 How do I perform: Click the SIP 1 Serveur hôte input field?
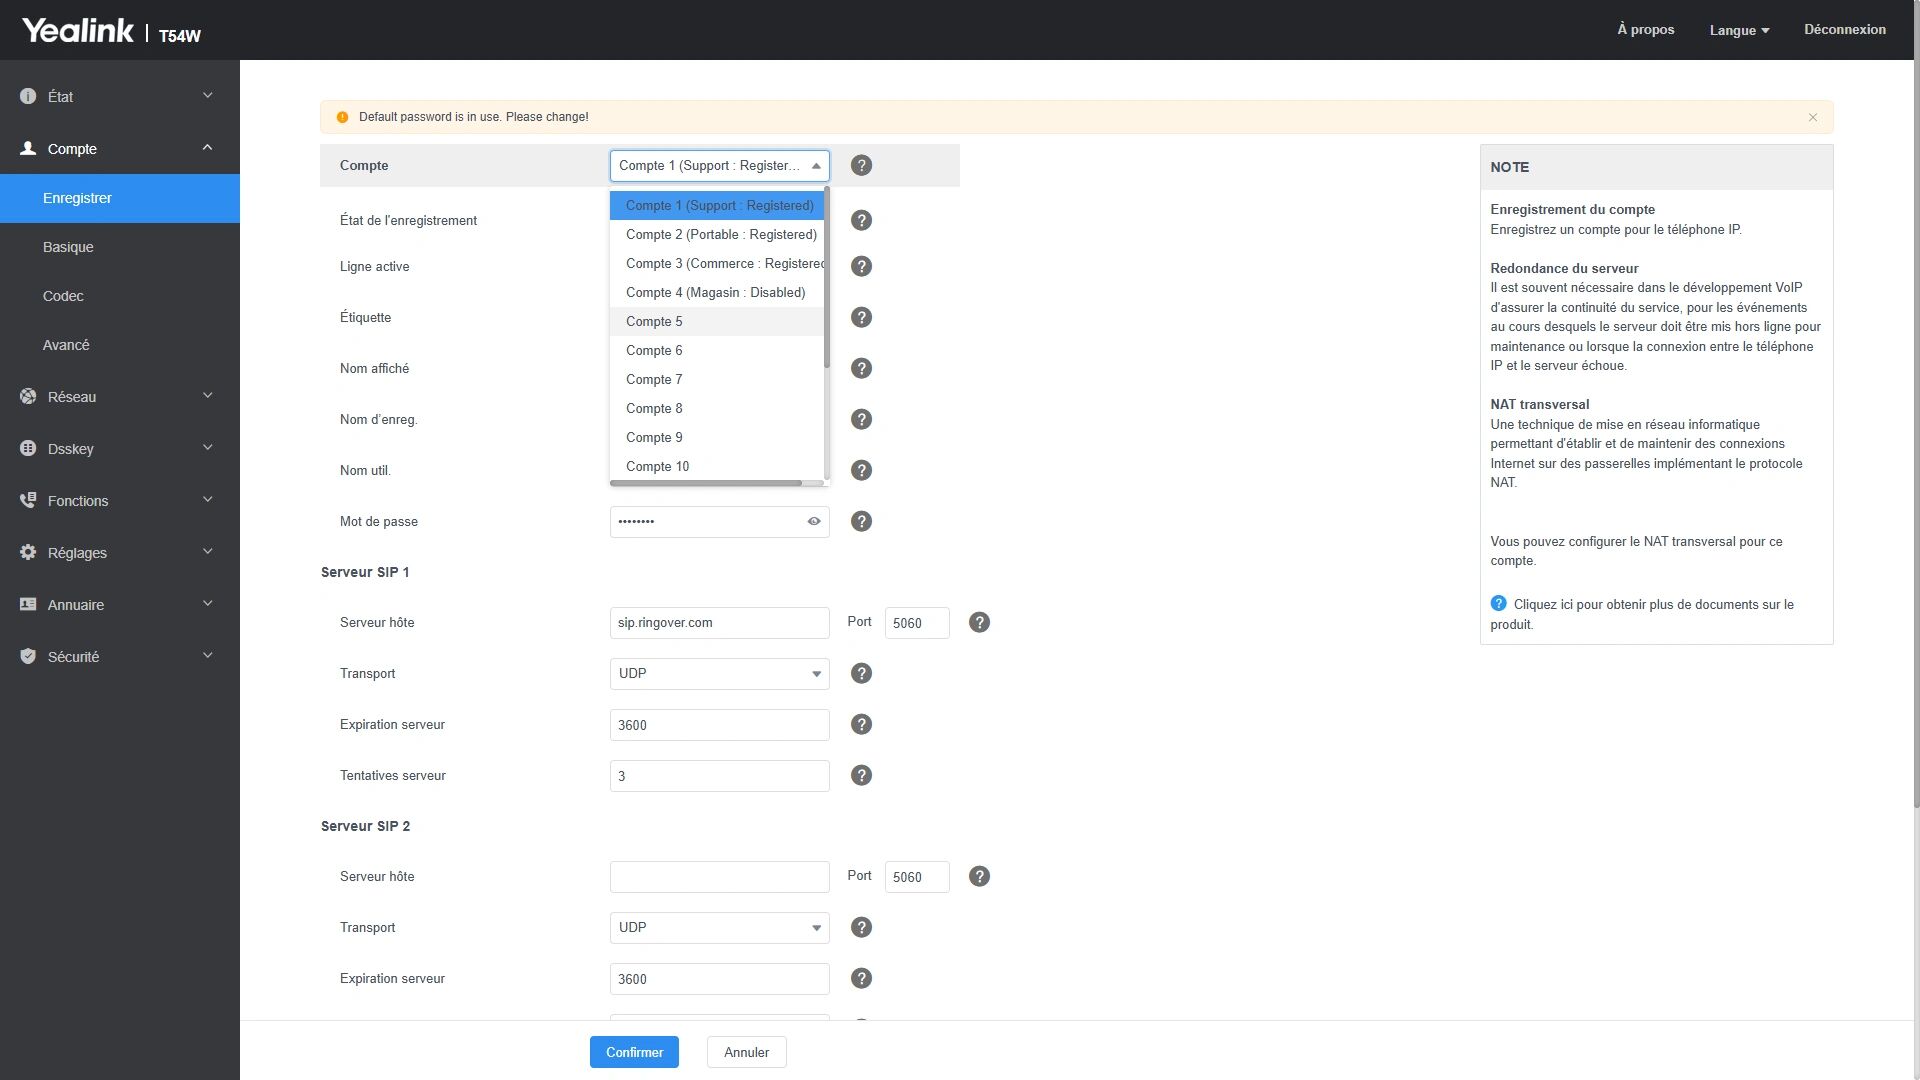point(719,623)
